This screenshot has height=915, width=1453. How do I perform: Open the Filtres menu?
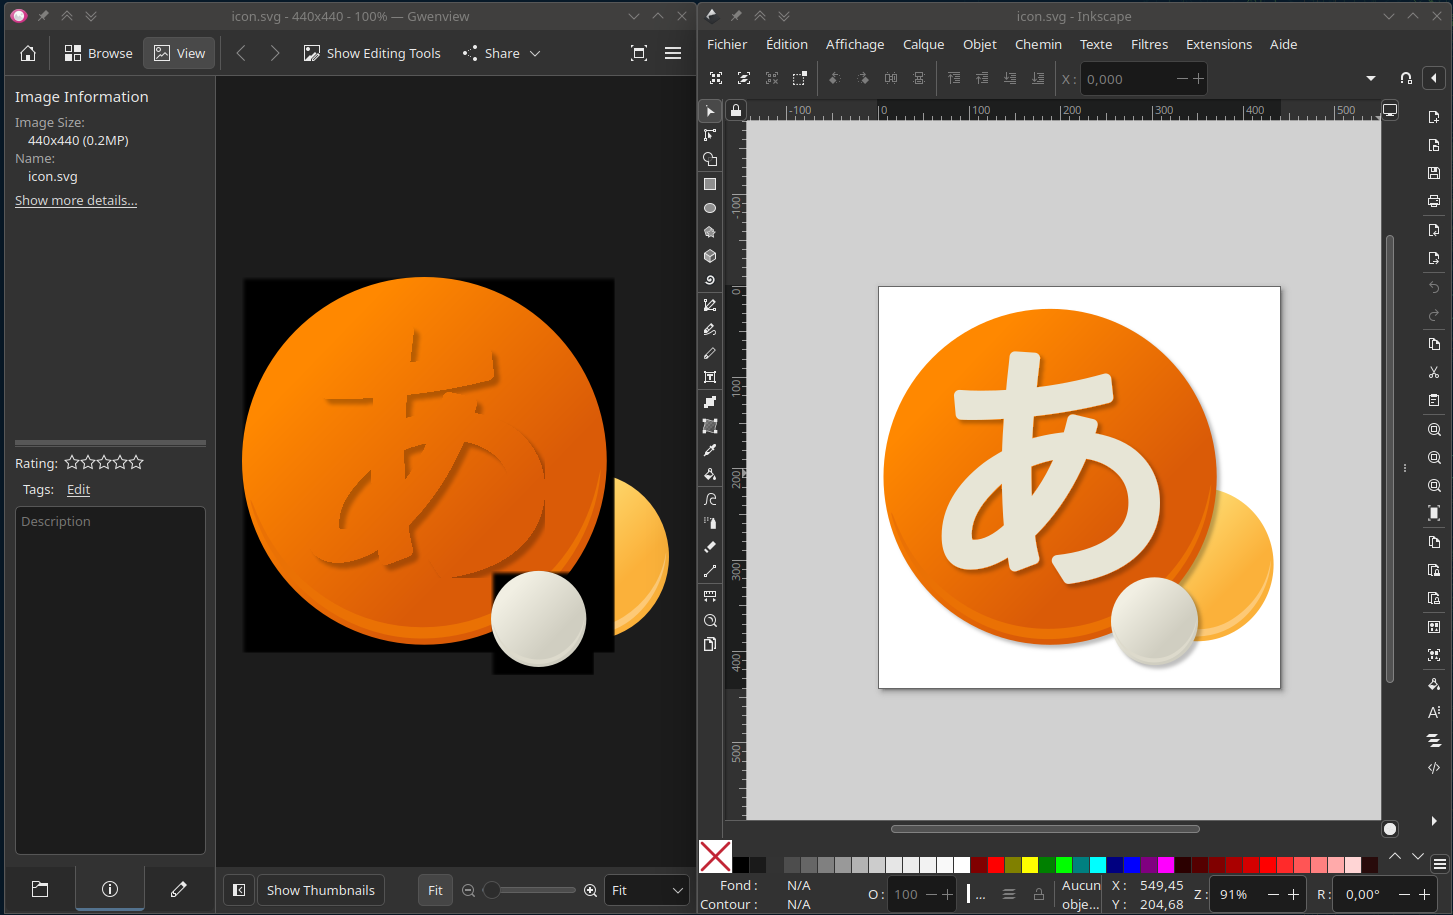(1149, 44)
